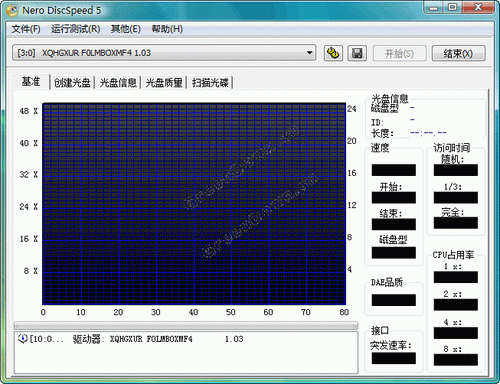
Task: Switch to the 创建光盘 tab
Action: (72, 82)
